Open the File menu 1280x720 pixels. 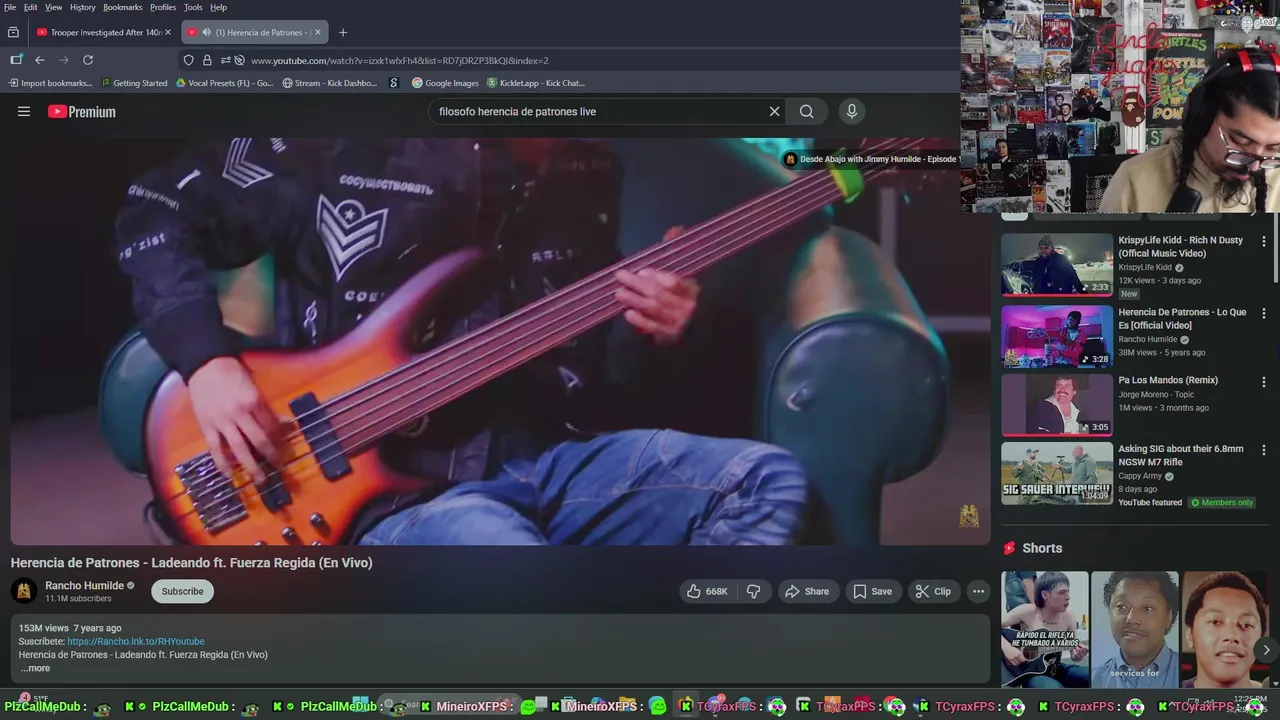[x=10, y=7]
